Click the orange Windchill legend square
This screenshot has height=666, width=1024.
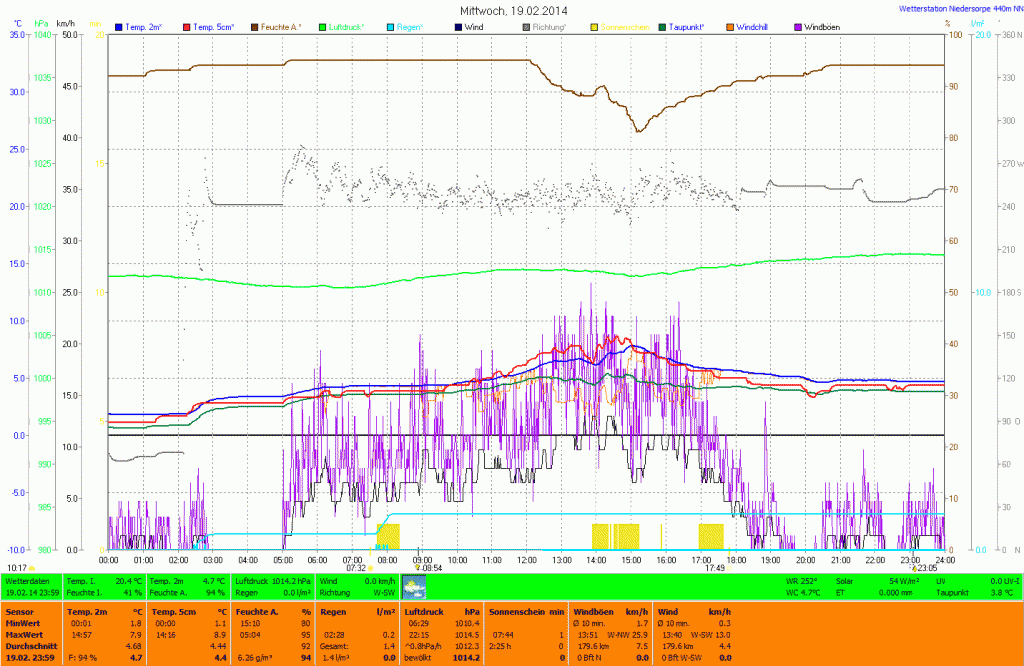731,25
